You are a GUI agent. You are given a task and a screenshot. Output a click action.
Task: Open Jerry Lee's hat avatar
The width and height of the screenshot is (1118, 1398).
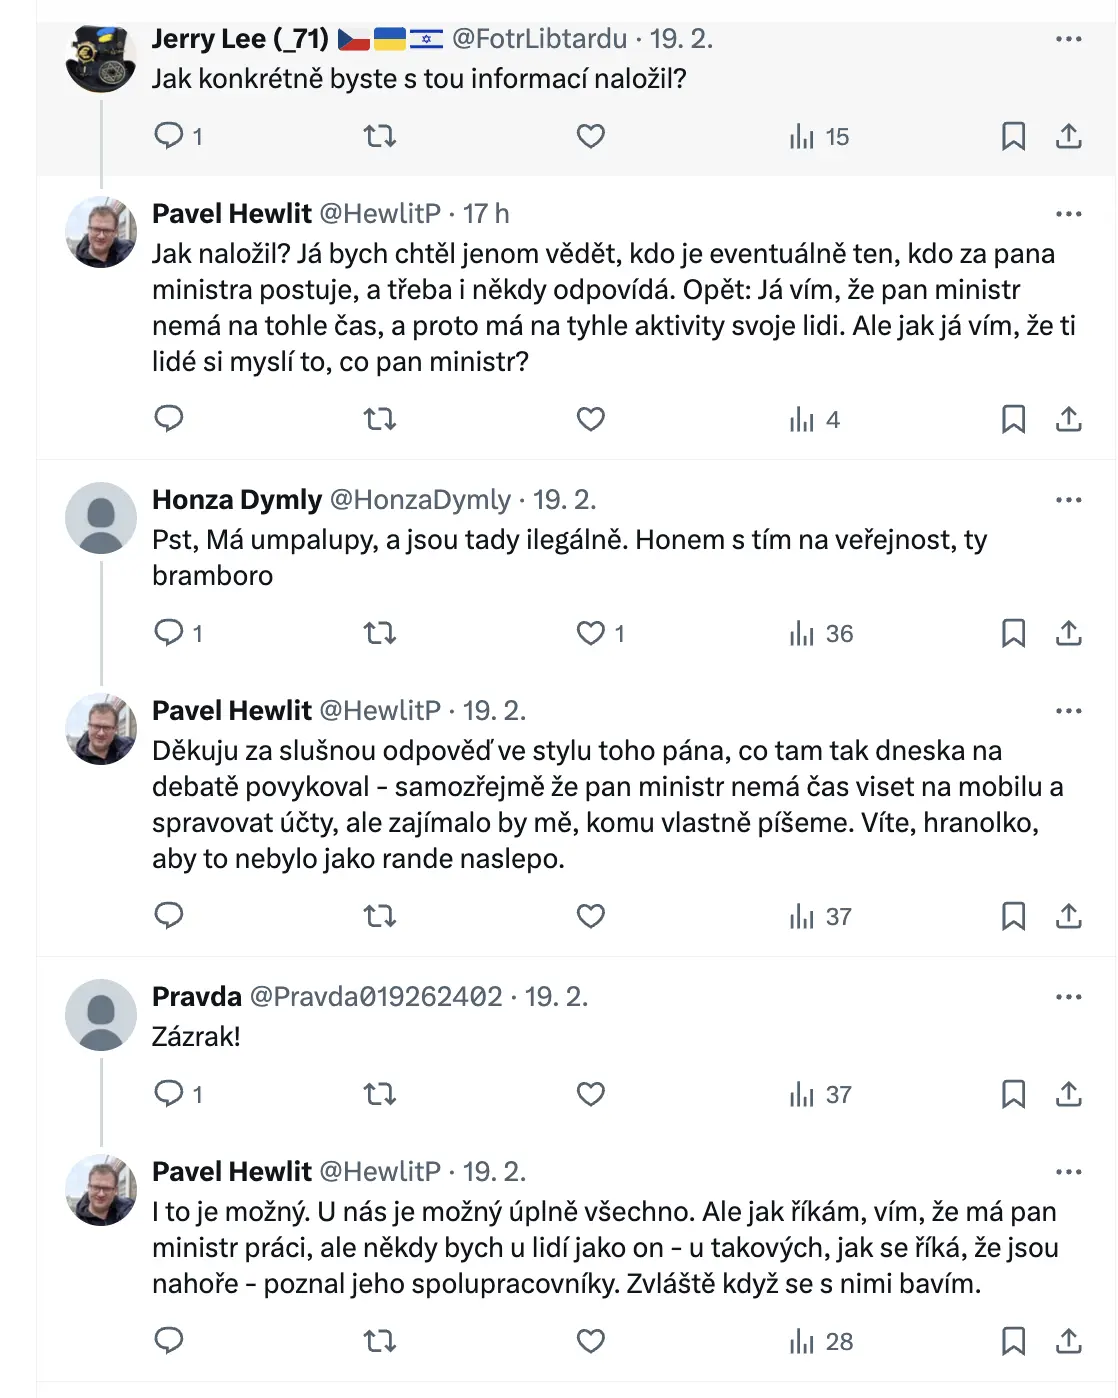click(101, 57)
